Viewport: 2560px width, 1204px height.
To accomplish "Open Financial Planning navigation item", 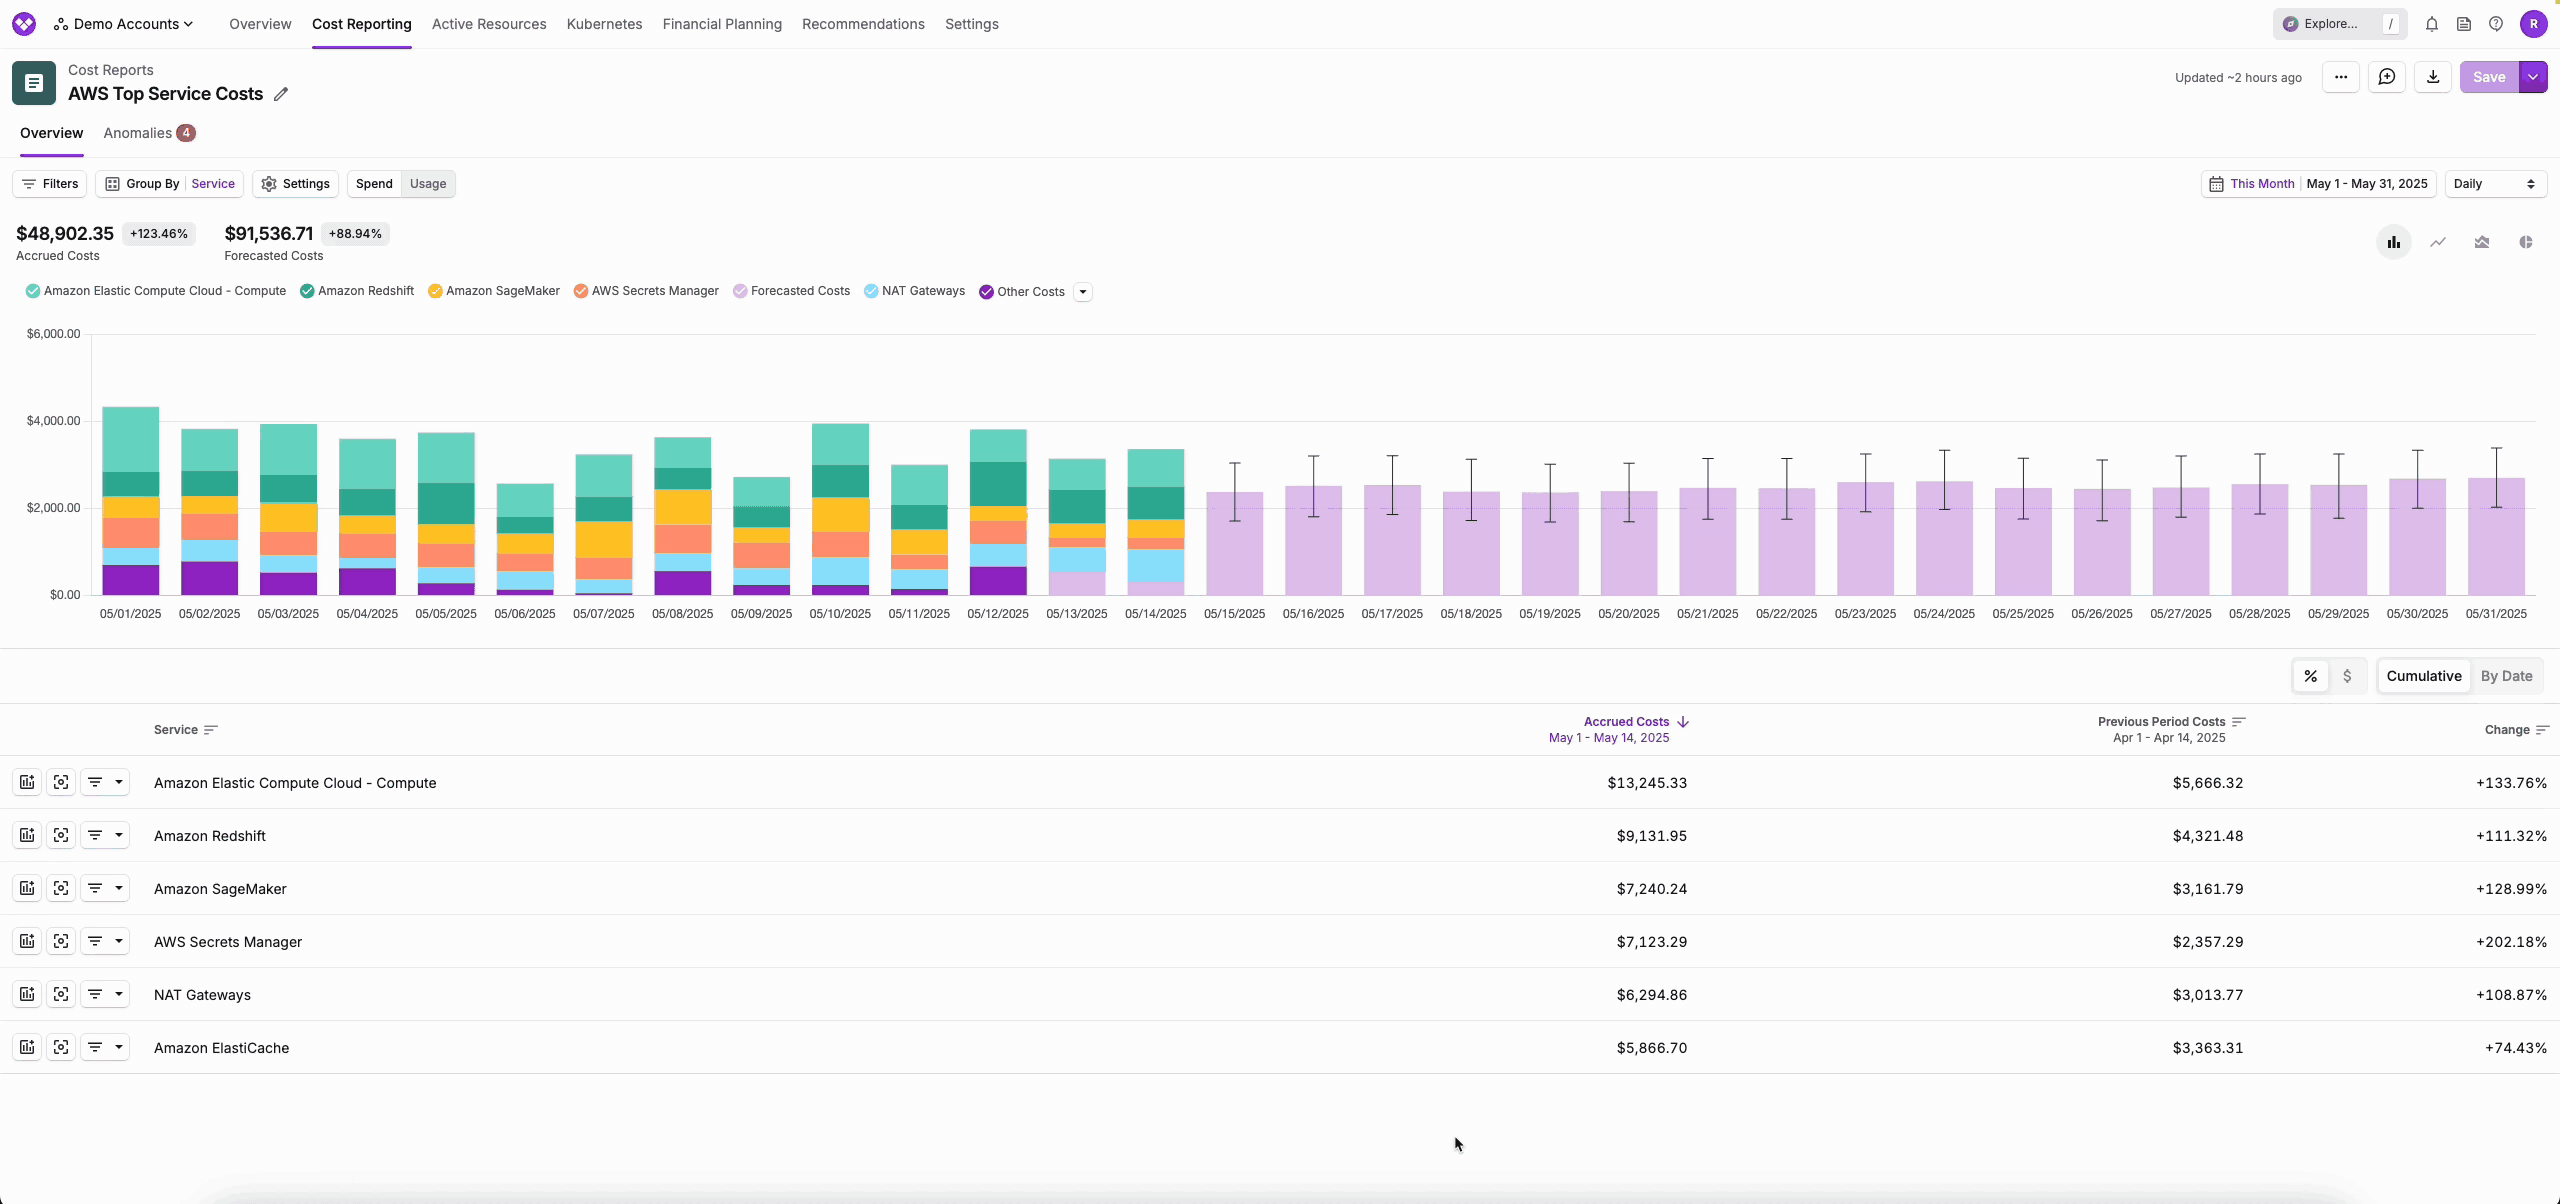I will tap(722, 24).
